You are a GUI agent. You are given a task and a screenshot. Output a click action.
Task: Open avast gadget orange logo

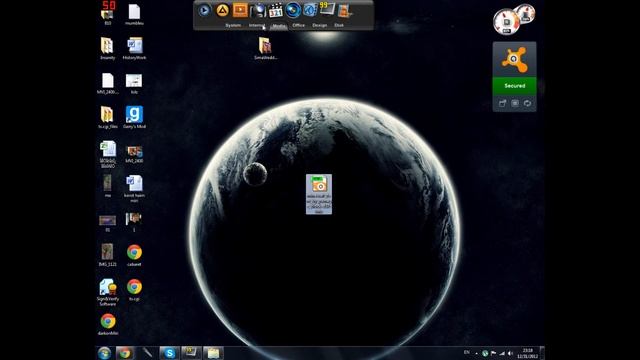(514, 60)
